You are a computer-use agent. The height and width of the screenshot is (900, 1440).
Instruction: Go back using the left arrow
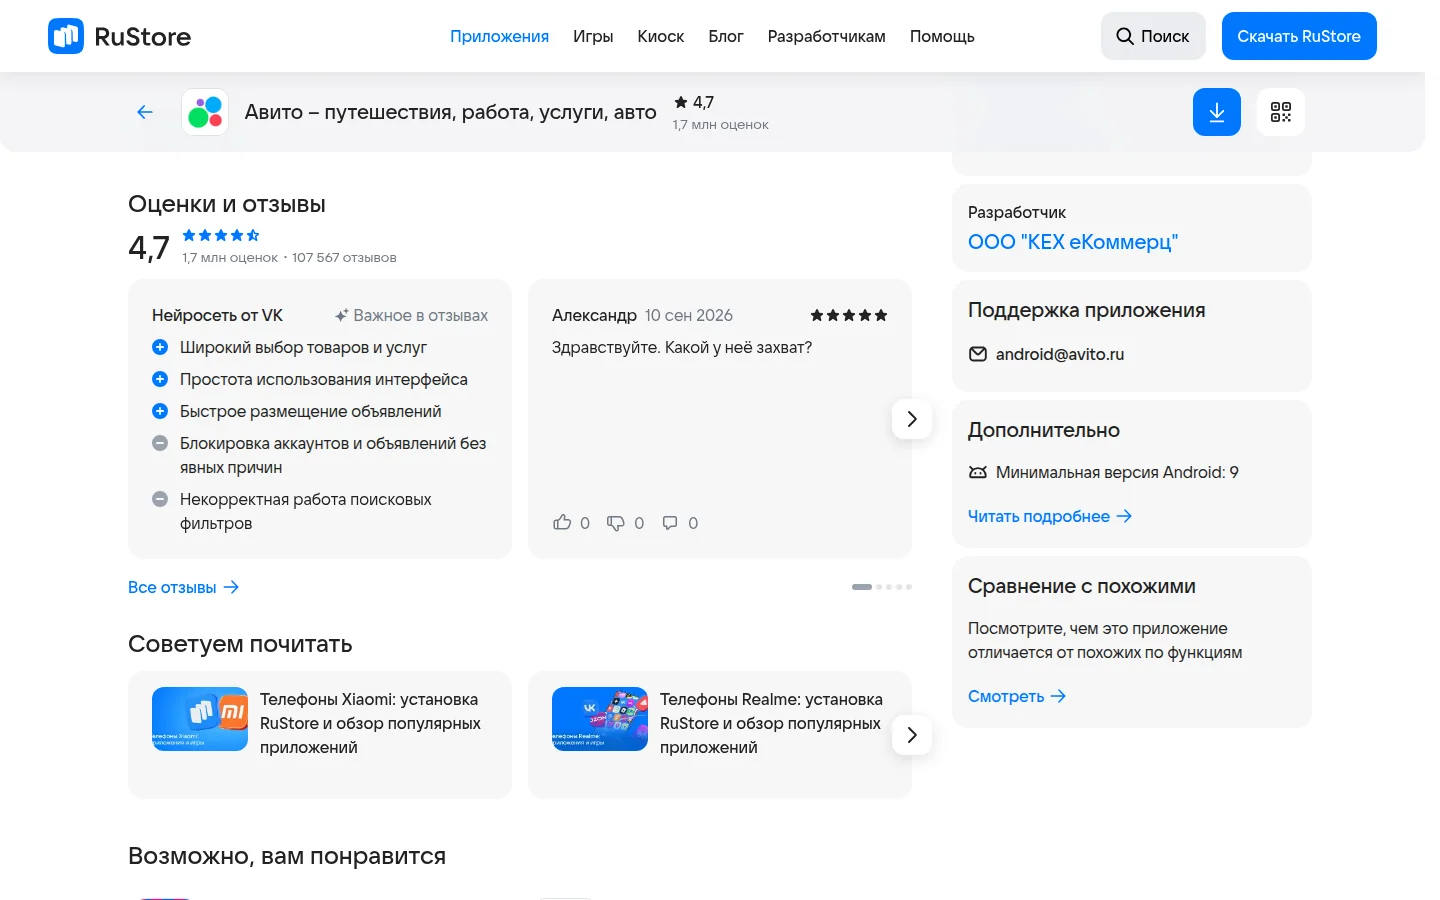point(145,112)
